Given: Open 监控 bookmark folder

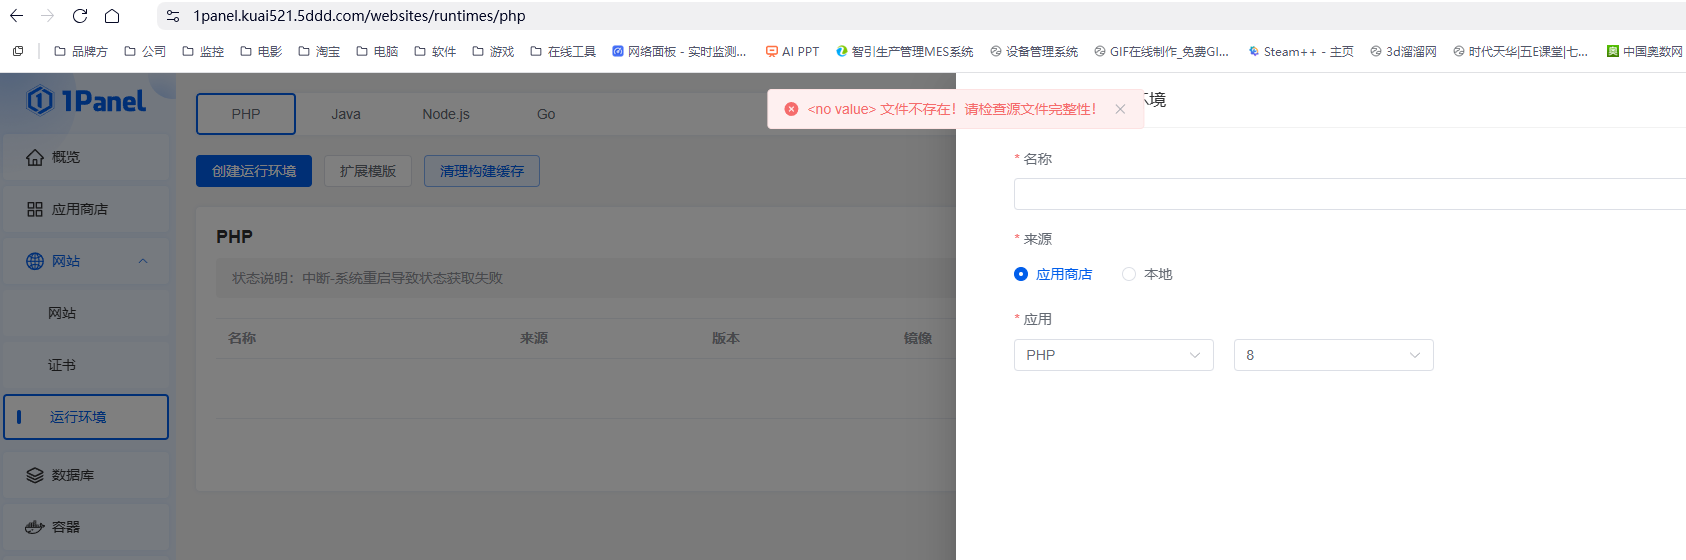Looking at the screenshot, I should (x=203, y=51).
